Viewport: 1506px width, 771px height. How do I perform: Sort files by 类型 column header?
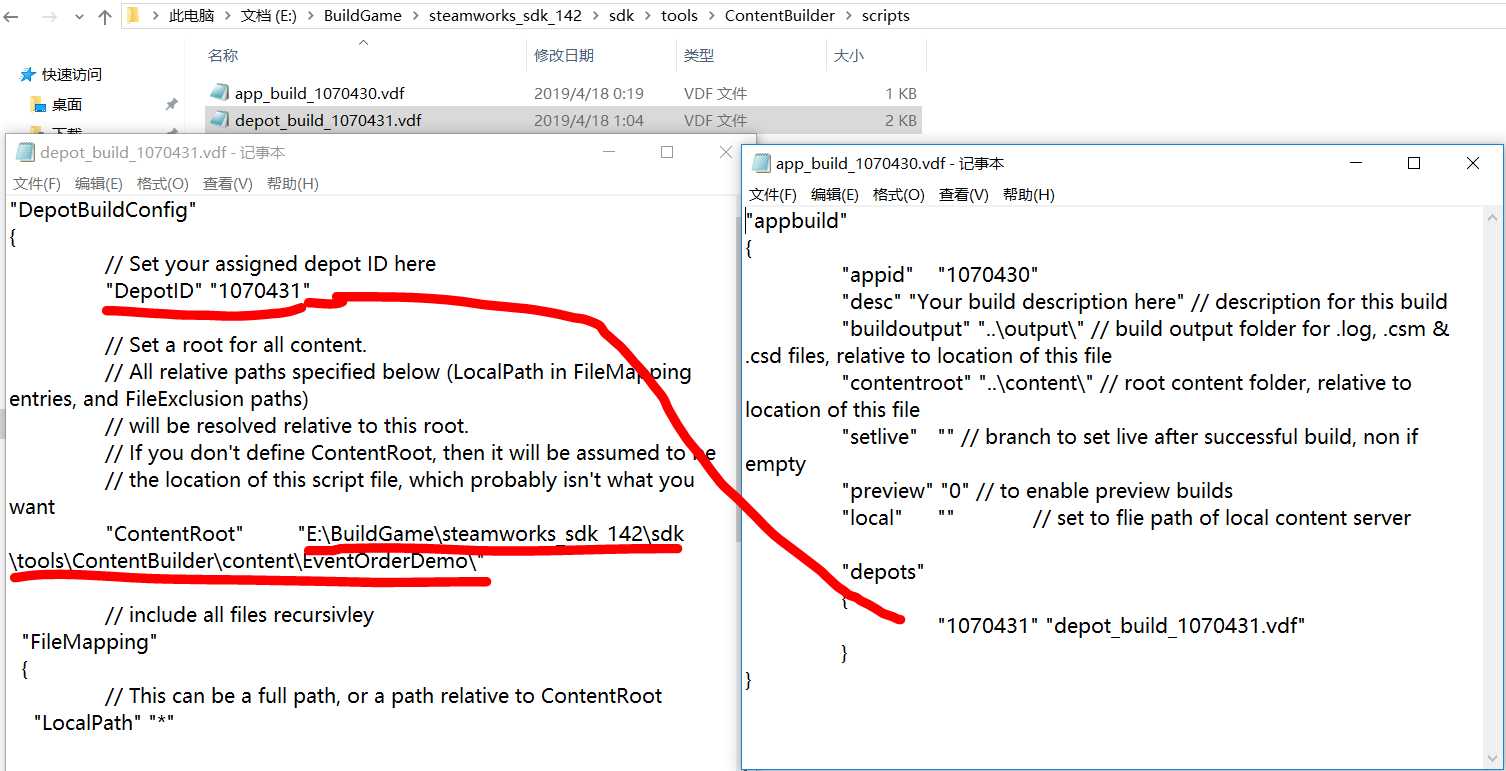point(699,56)
